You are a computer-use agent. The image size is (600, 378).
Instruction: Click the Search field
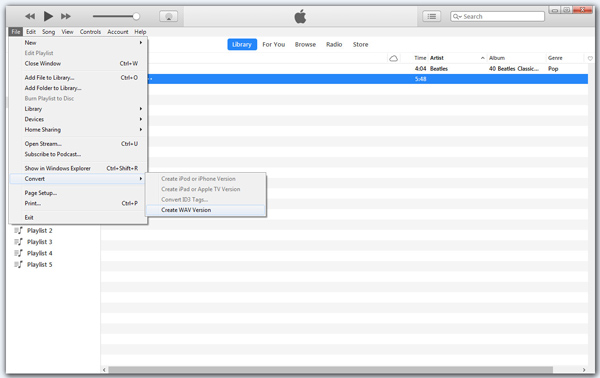point(497,16)
